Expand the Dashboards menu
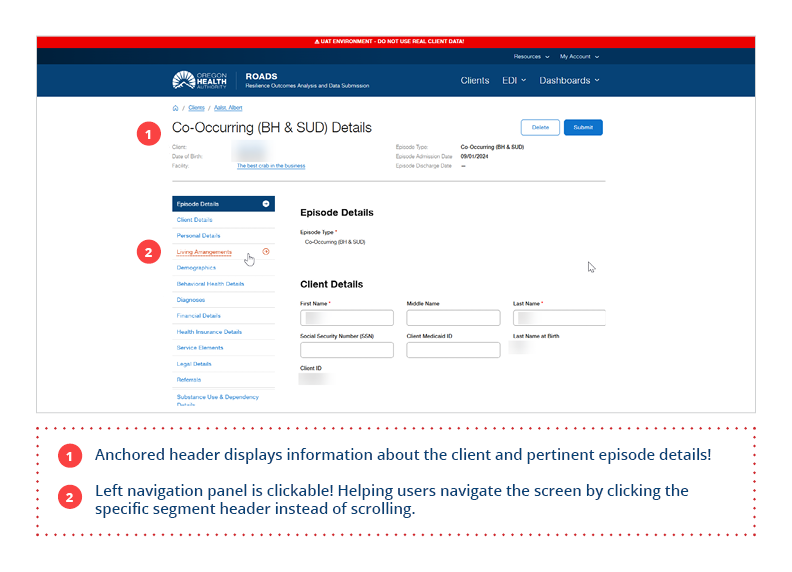The width and height of the screenshot is (792, 572). pyautogui.click(x=569, y=80)
